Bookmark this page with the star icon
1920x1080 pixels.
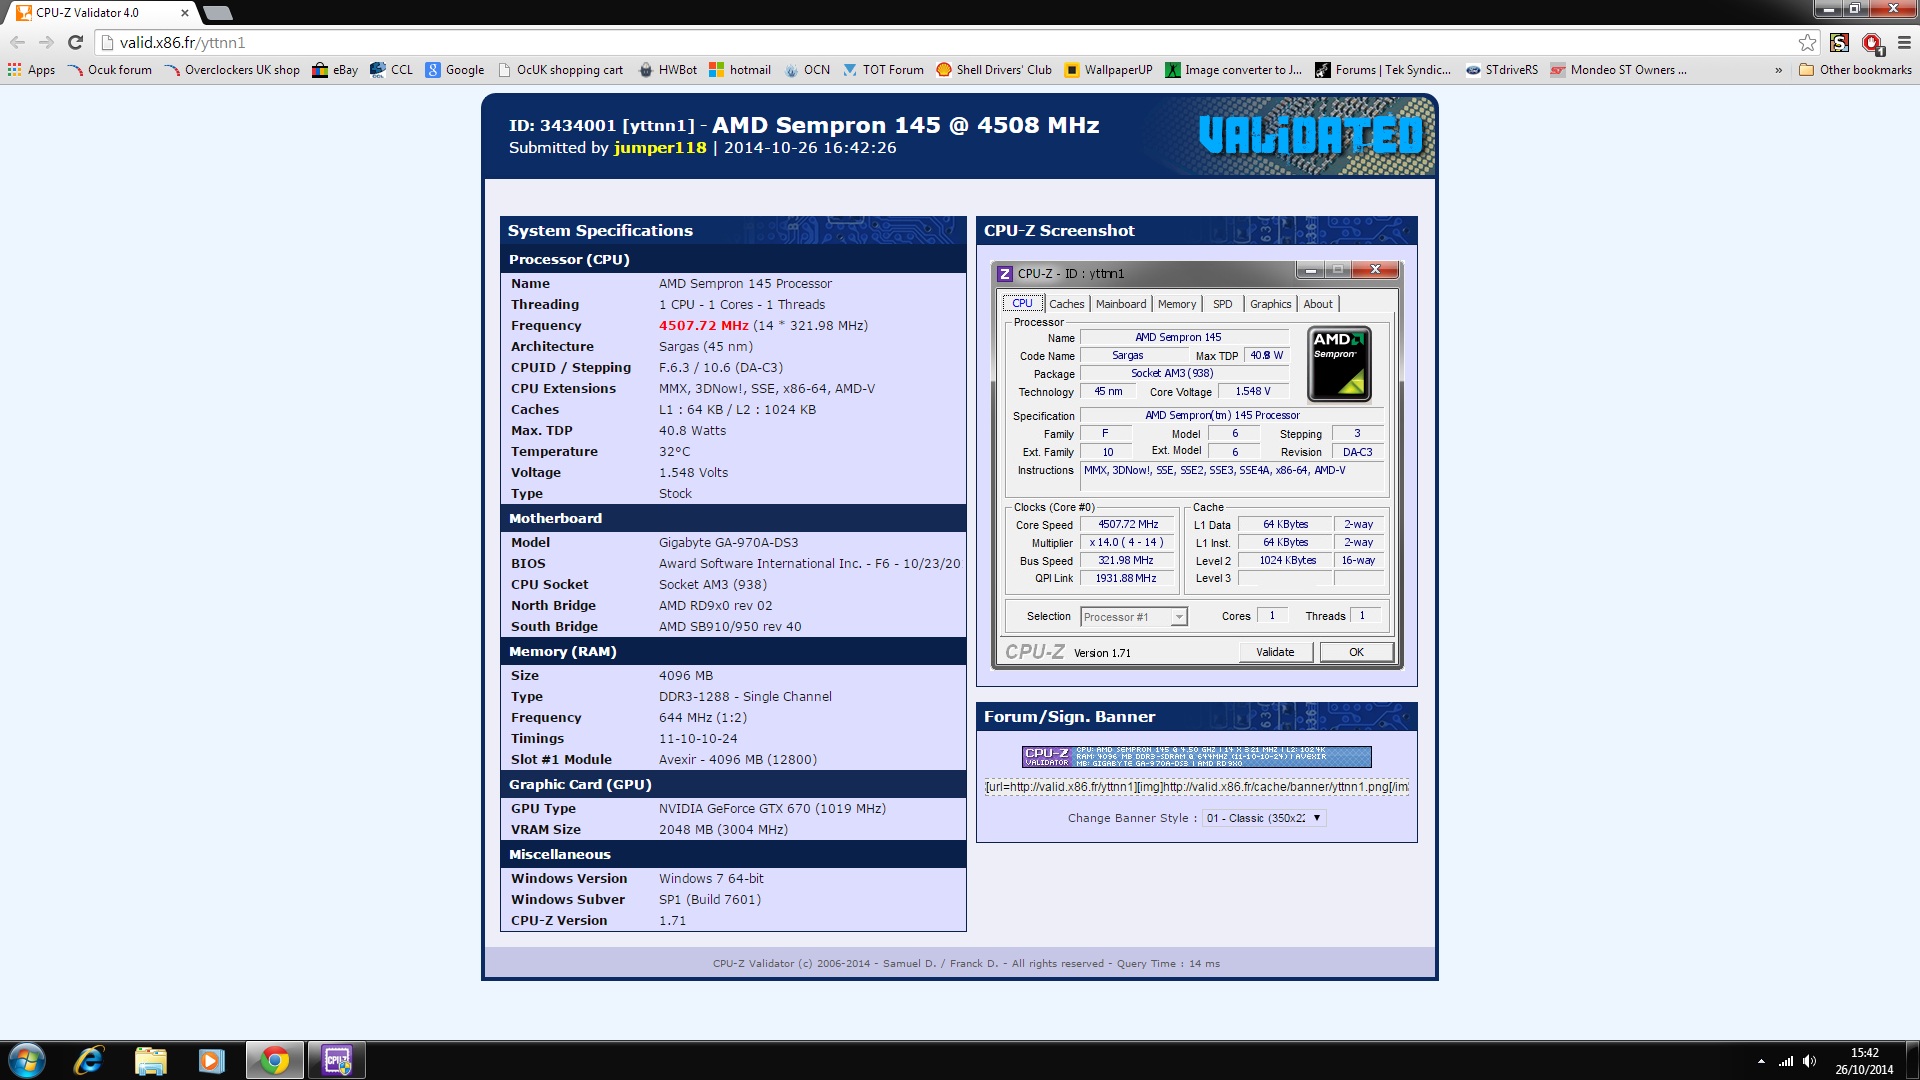tap(1807, 42)
